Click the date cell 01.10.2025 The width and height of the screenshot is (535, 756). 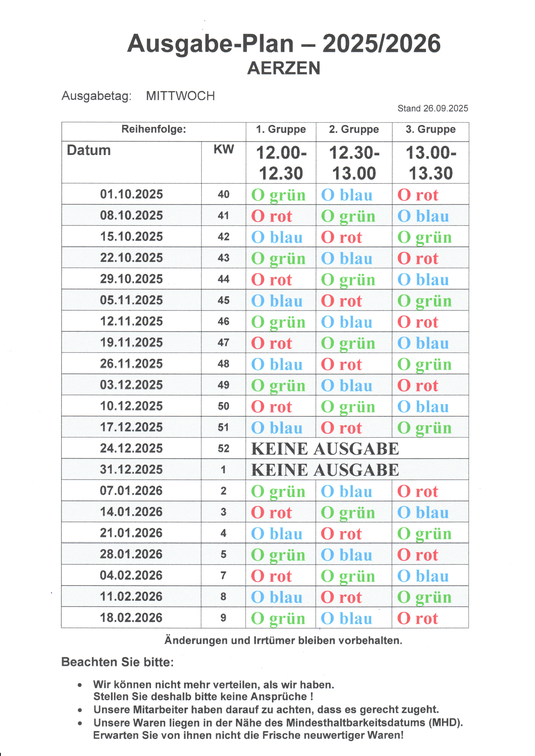131,194
